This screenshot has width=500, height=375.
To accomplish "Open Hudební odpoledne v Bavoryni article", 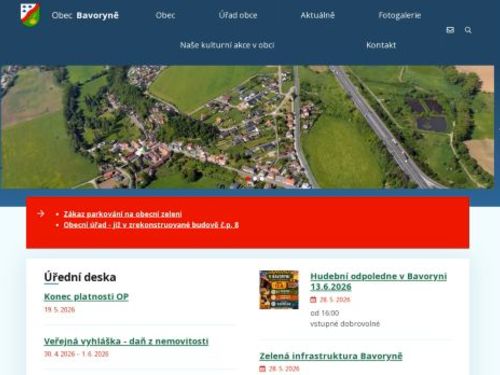I will click(378, 281).
